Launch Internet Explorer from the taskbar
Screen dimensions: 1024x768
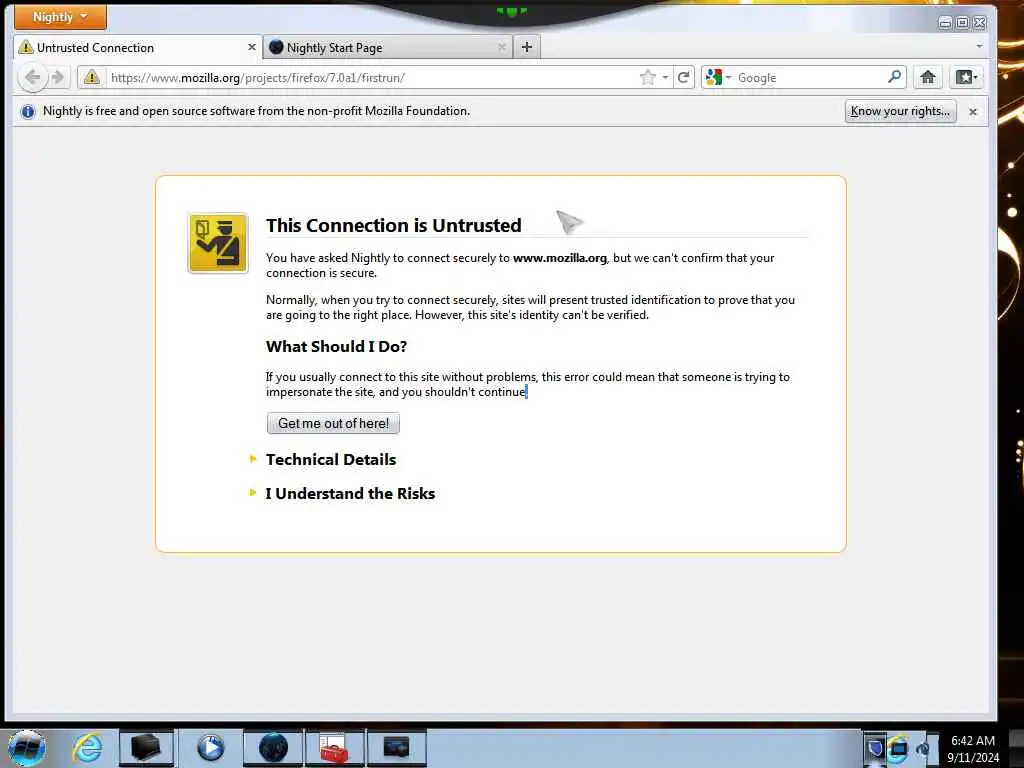[88, 748]
